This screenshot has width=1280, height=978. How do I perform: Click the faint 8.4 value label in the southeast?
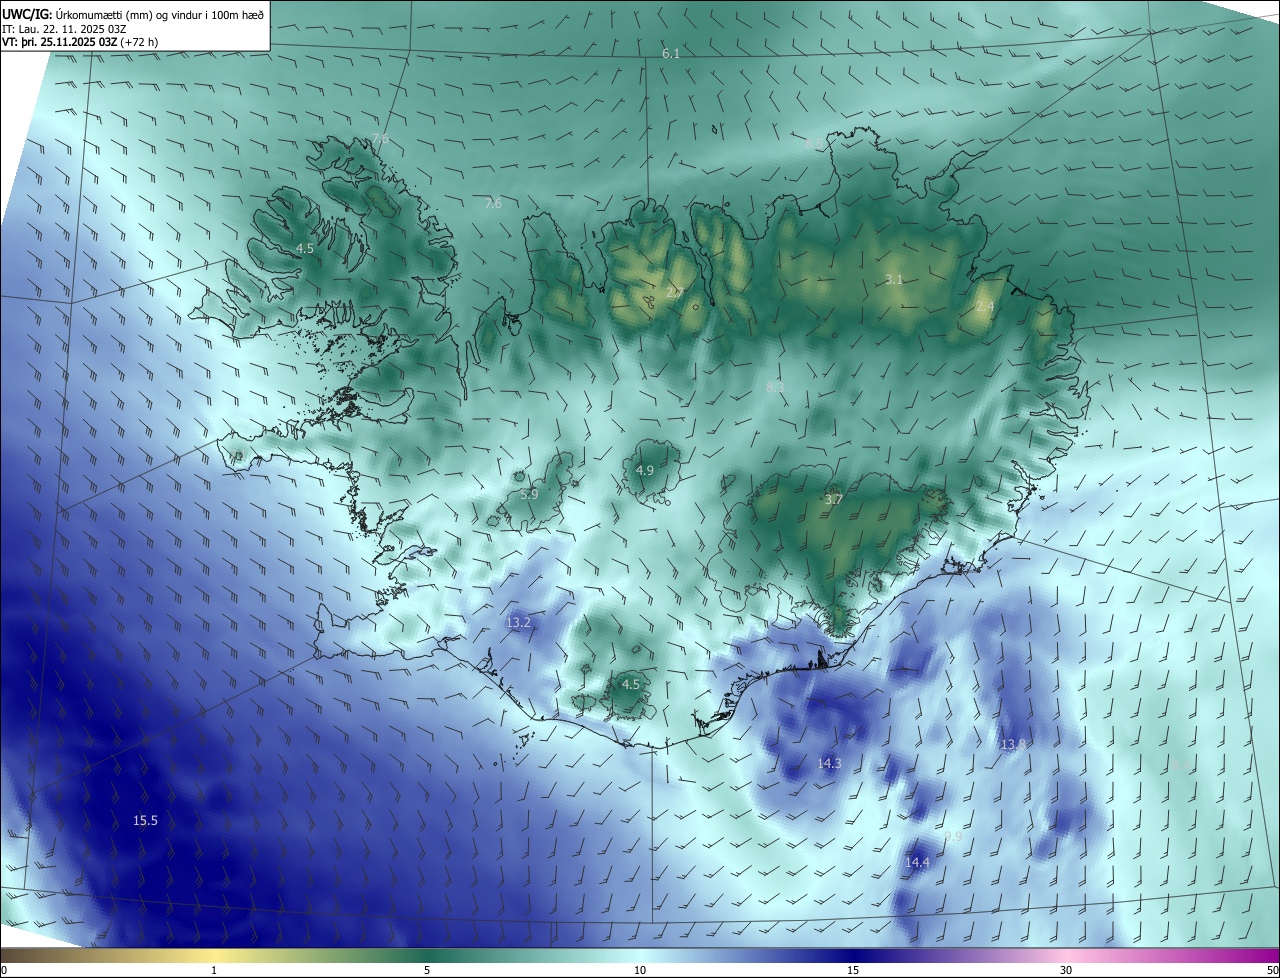[1182, 765]
